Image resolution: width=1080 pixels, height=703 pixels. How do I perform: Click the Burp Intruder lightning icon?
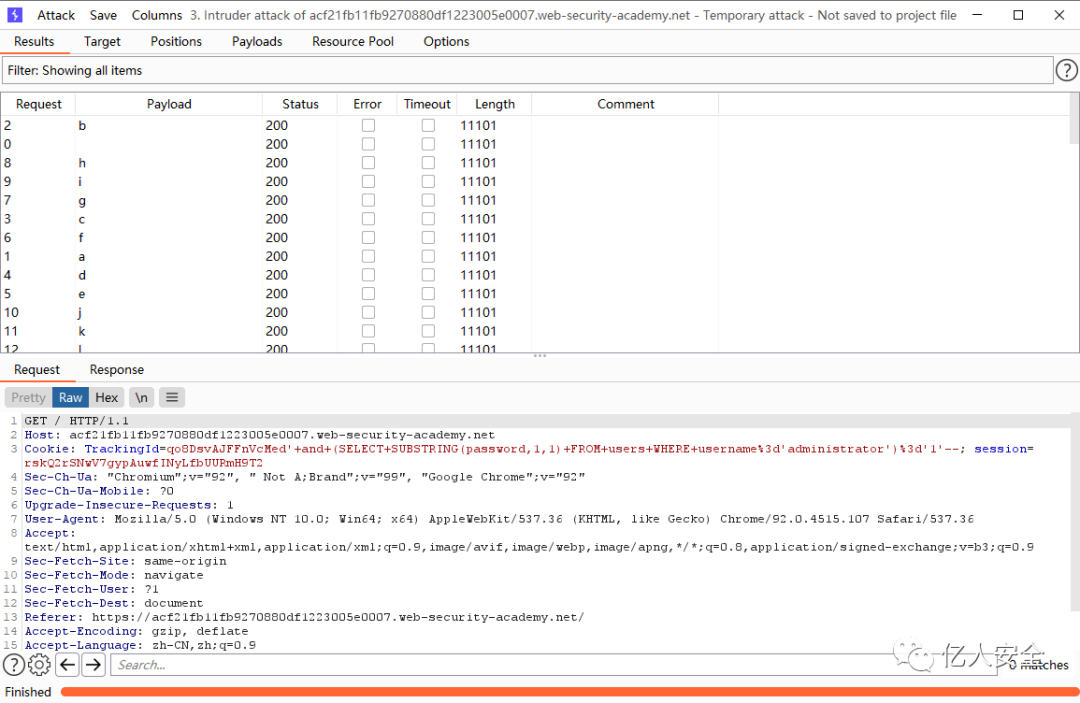click(x=14, y=15)
